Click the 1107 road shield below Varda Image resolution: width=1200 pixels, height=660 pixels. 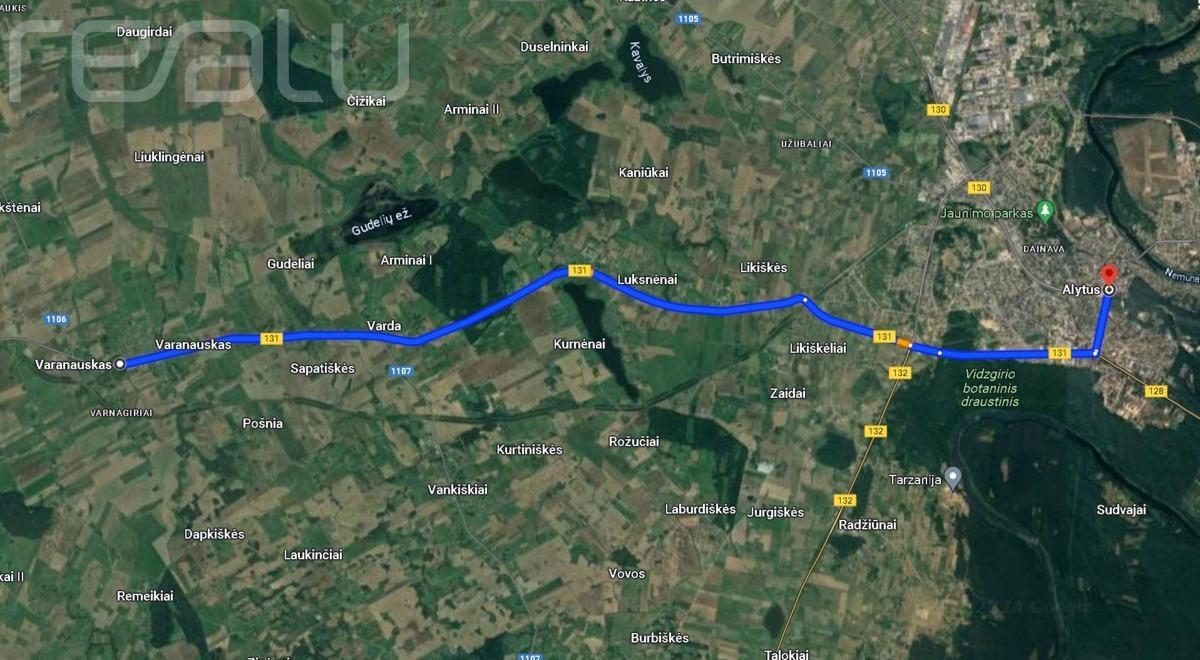pos(401,370)
